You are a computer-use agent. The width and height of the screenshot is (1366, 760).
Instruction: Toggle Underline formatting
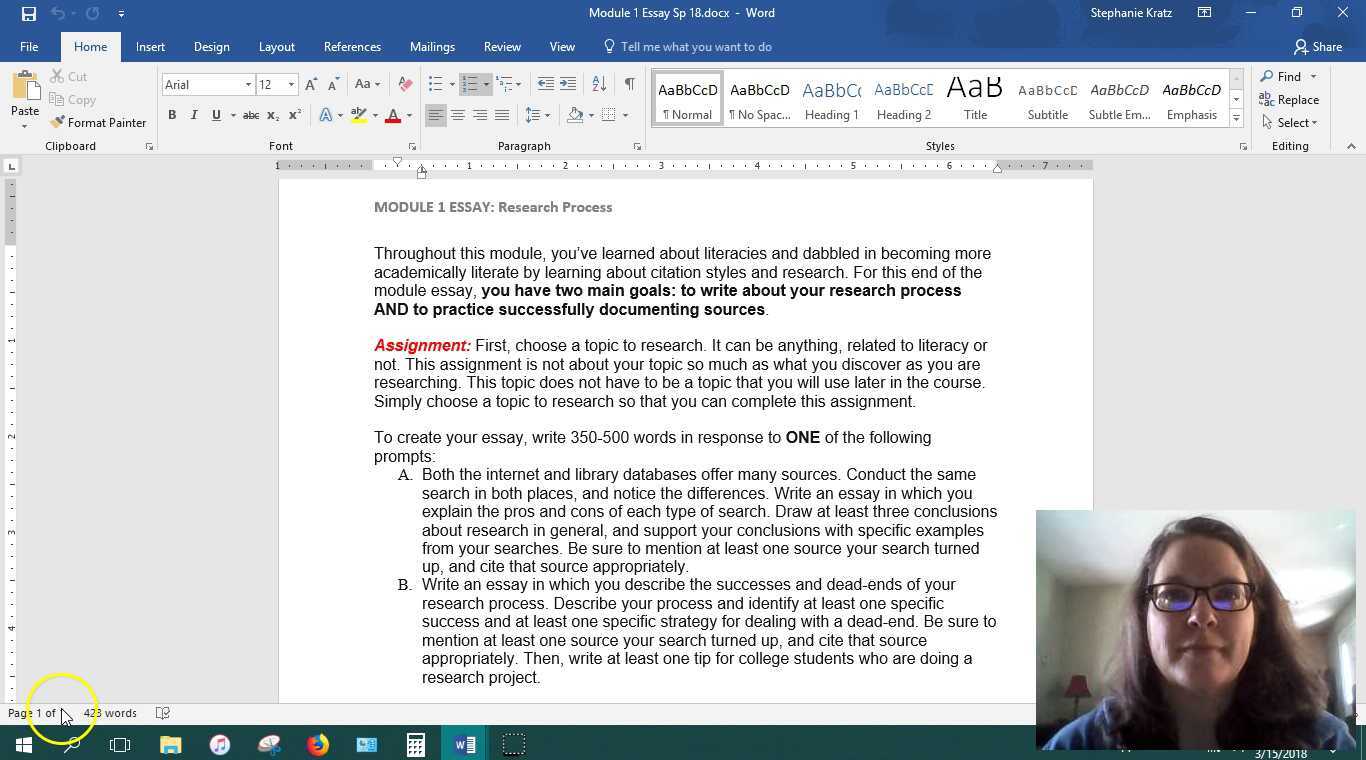[x=215, y=115]
